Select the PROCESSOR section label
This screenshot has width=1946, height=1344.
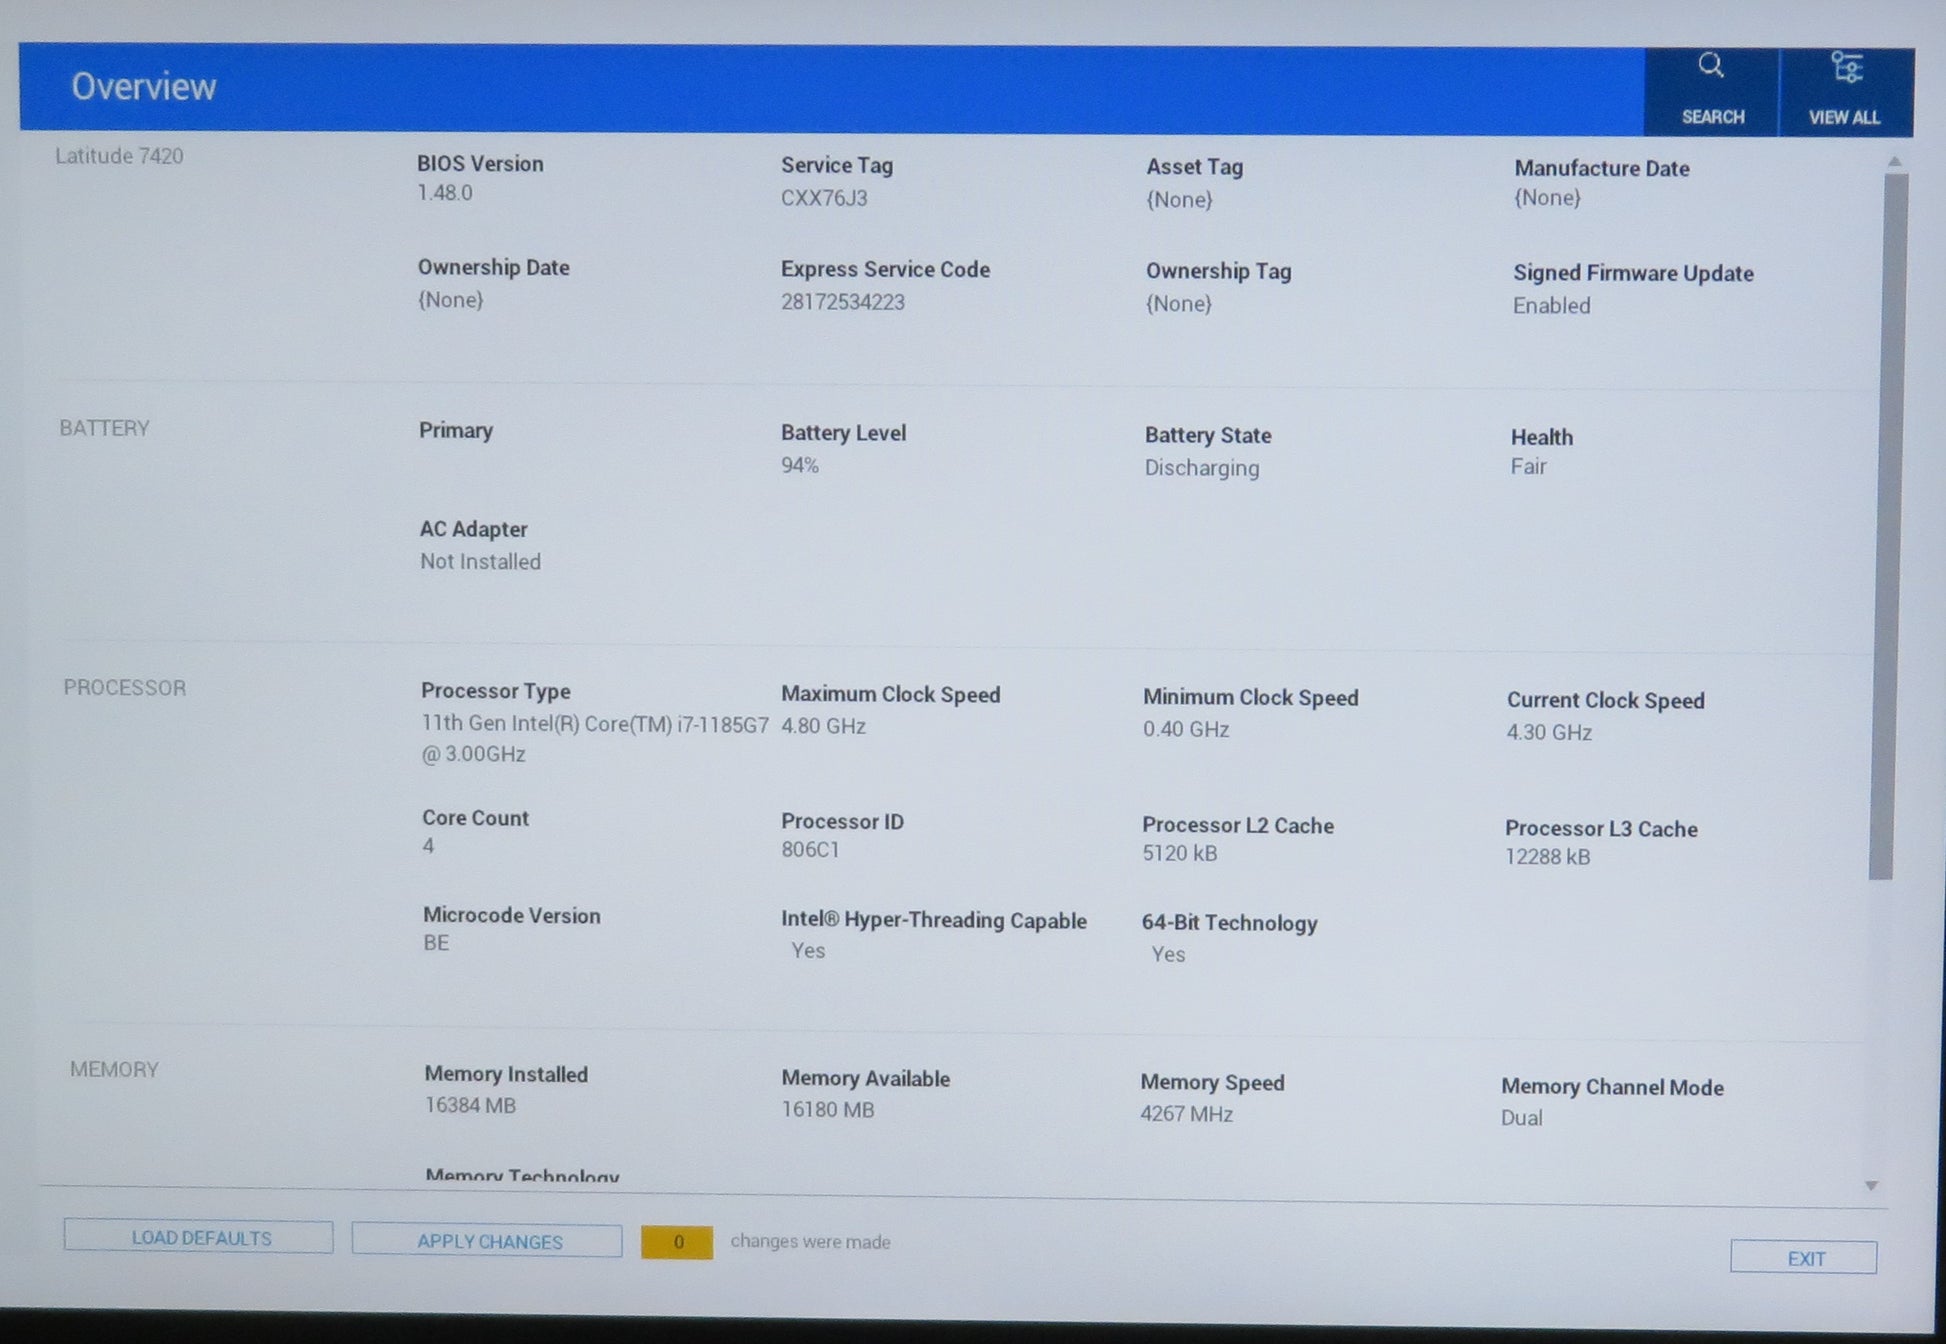click(125, 688)
